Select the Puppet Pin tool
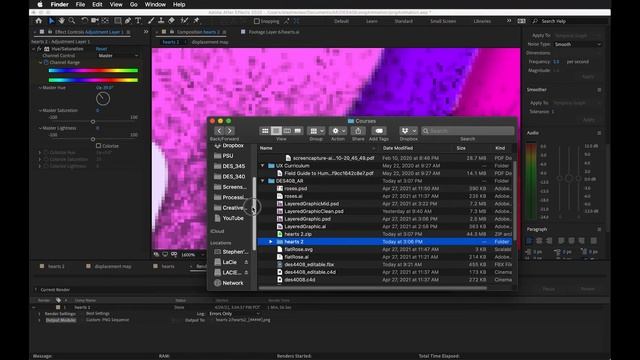Viewport: 640px width, 360px height. pyautogui.click(x=196, y=20)
